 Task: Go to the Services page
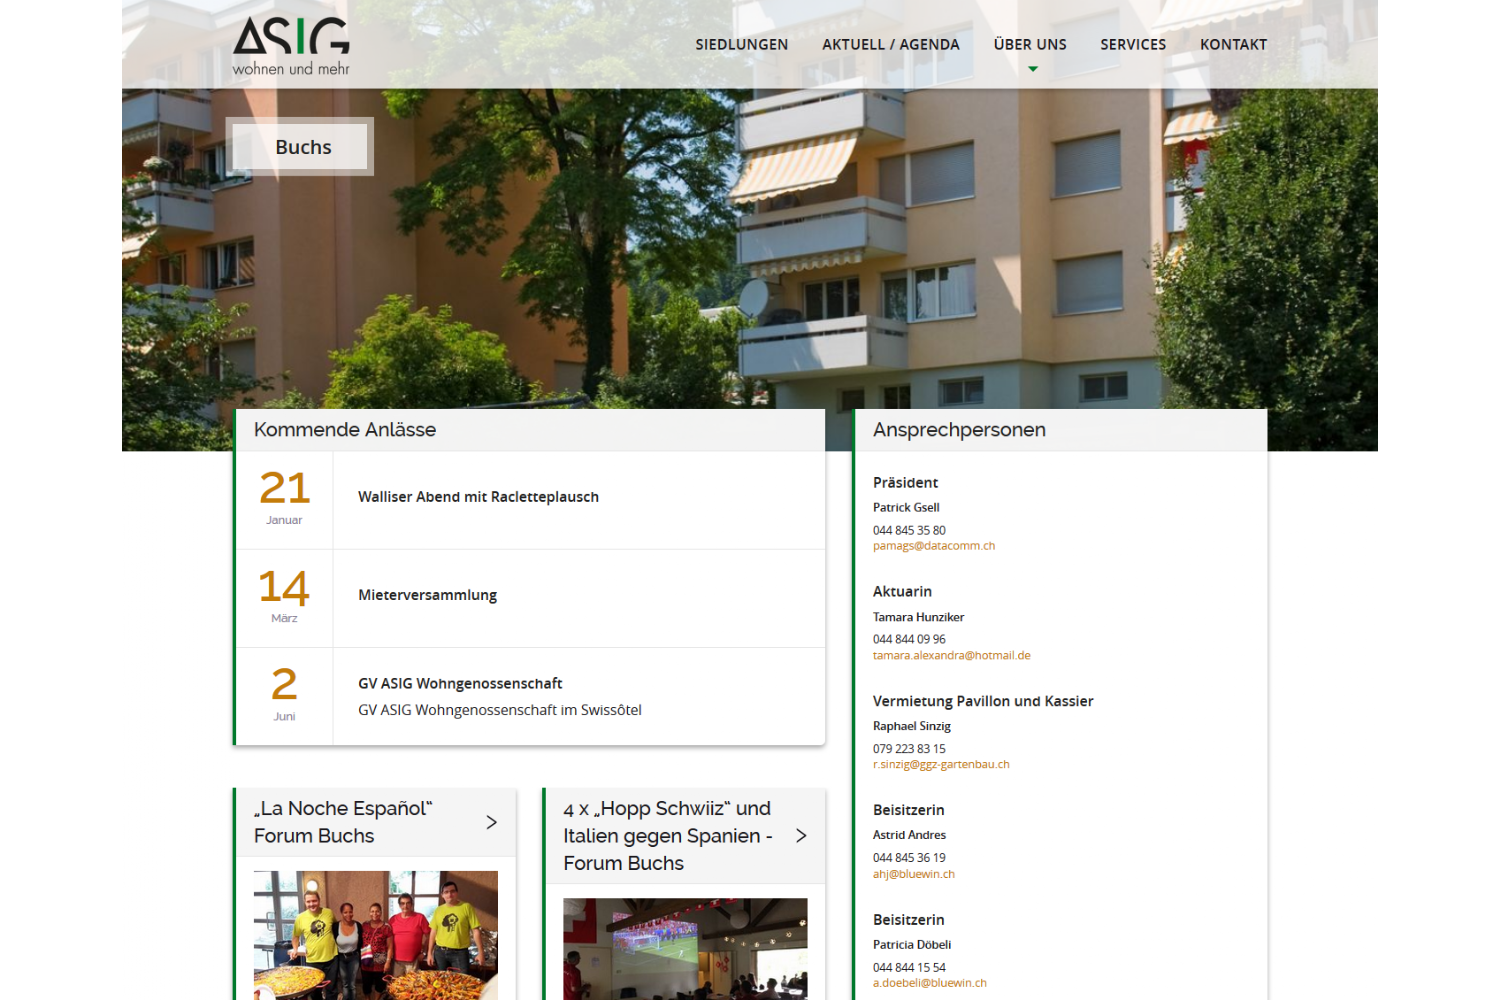(x=1133, y=45)
